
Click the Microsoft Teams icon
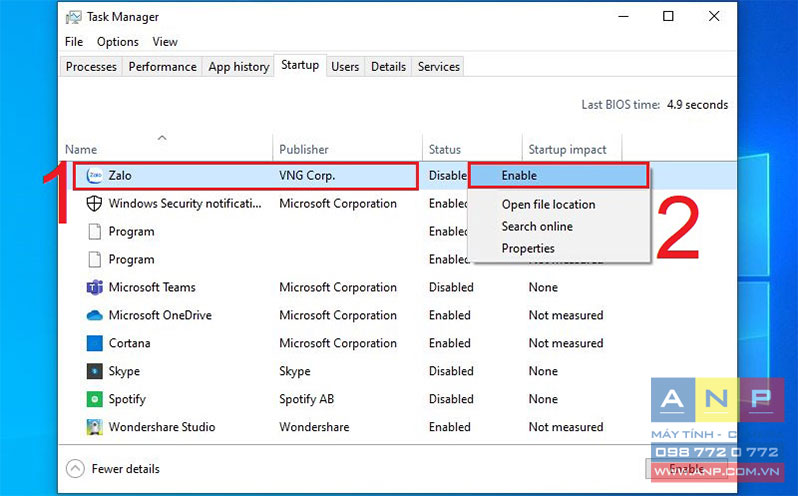[94, 287]
